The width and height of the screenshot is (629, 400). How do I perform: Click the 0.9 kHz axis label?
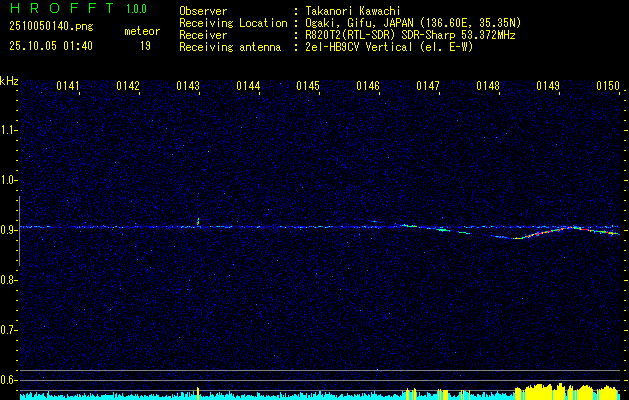tap(8, 230)
